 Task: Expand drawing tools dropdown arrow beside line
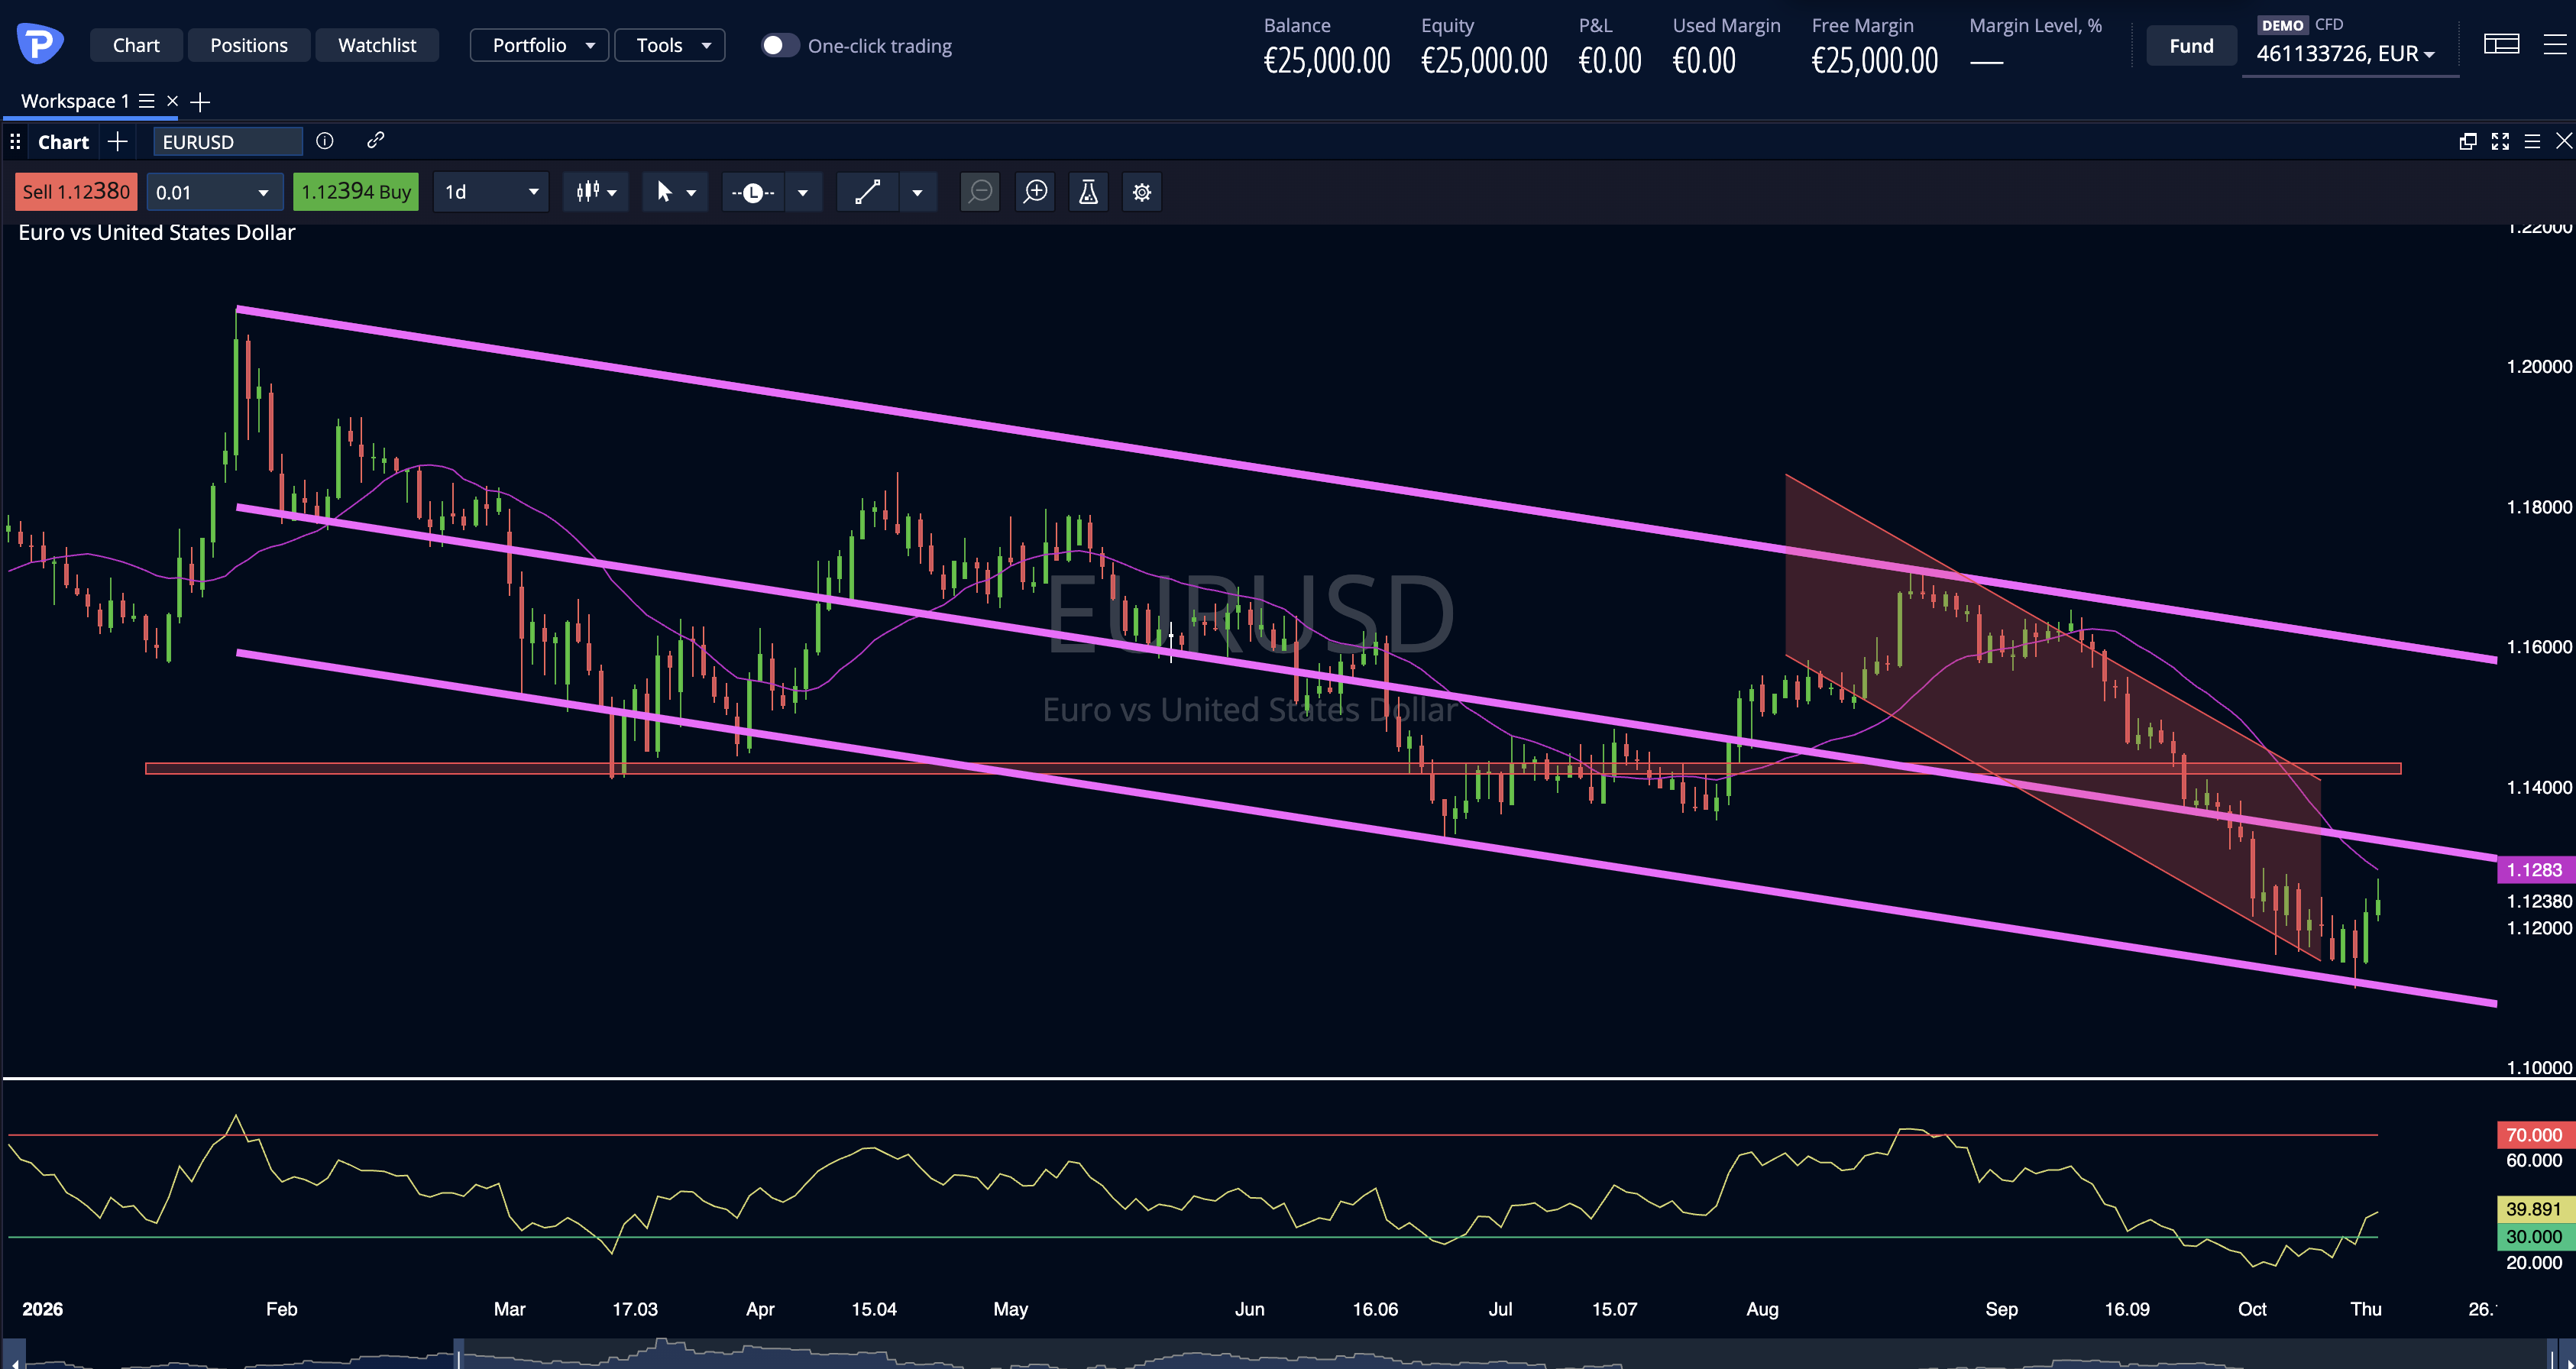(917, 192)
